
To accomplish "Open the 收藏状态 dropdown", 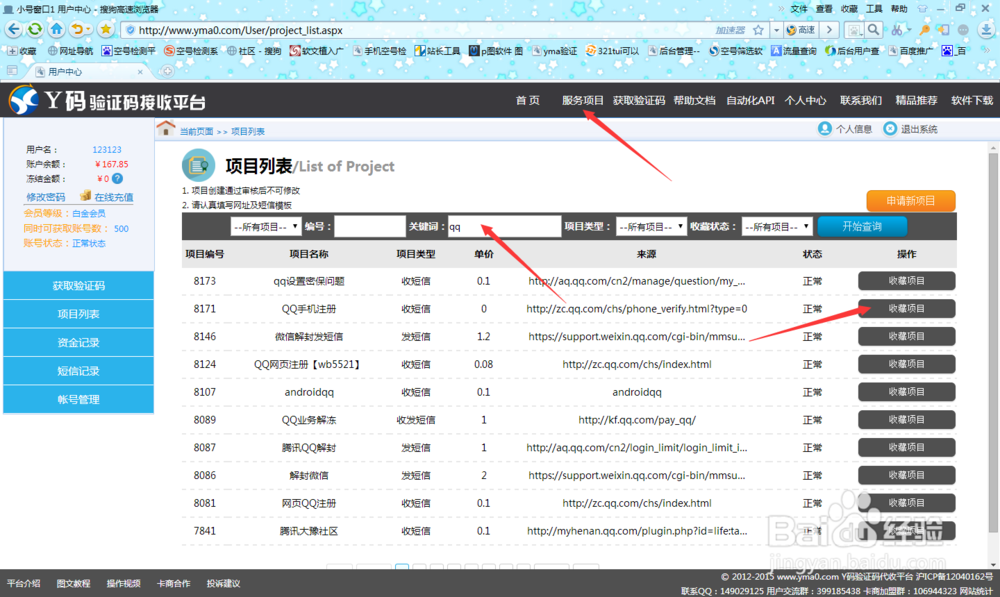I will [777, 226].
